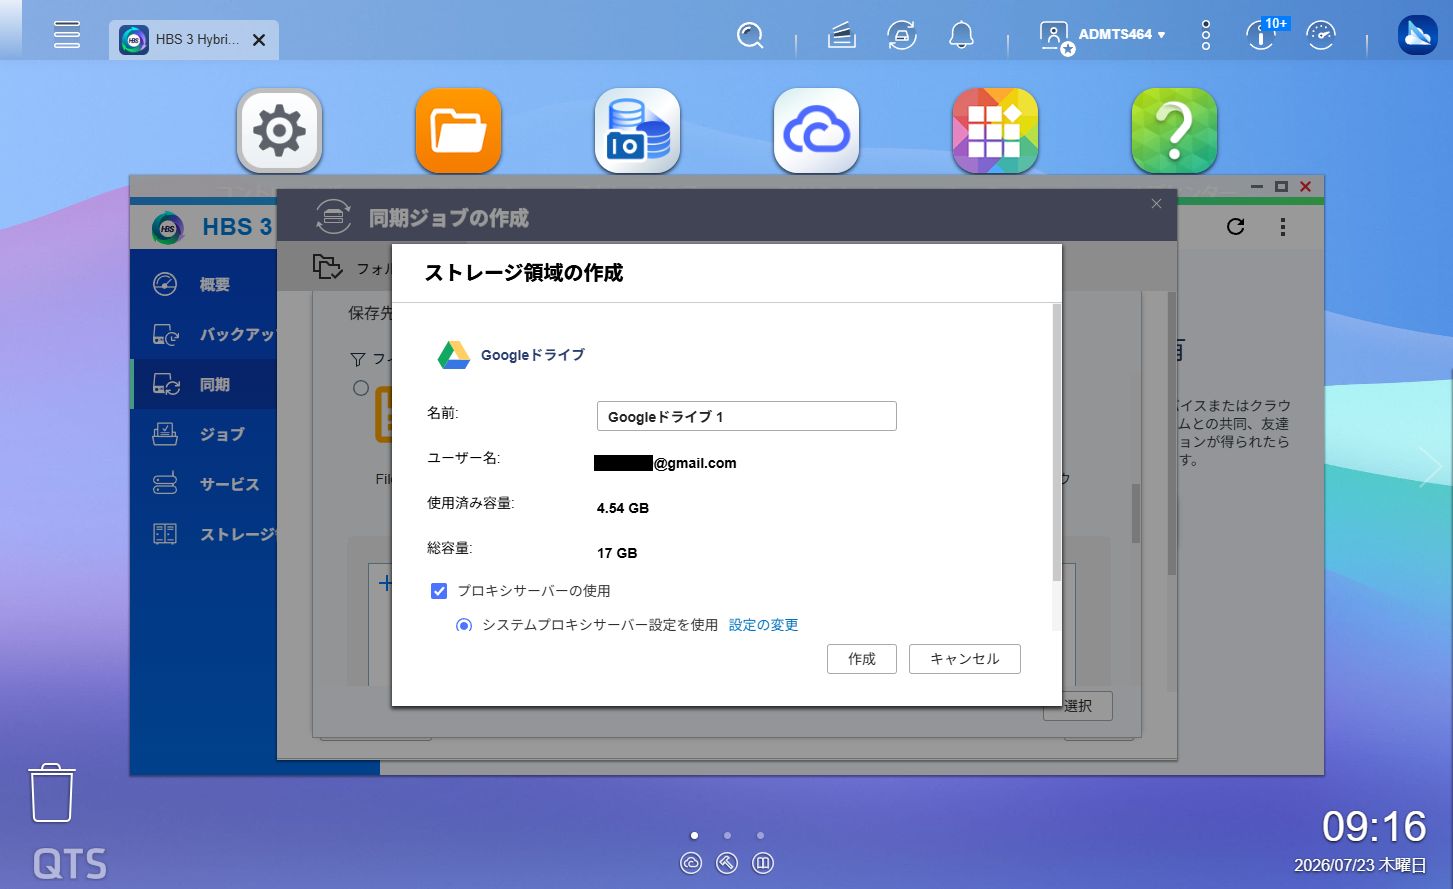Minimize the HBS 3 window
Screen dimensions: 1453x889
point(1258,187)
